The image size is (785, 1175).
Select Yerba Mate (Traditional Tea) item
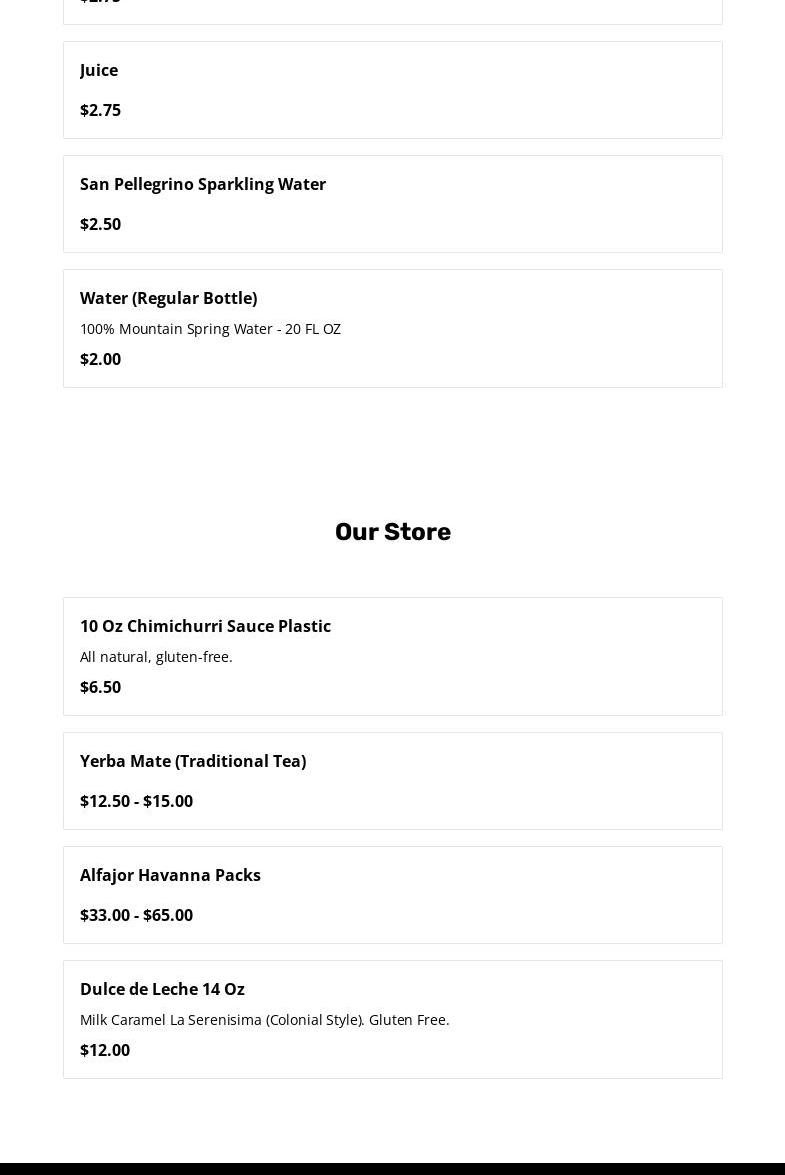coord(193,761)
